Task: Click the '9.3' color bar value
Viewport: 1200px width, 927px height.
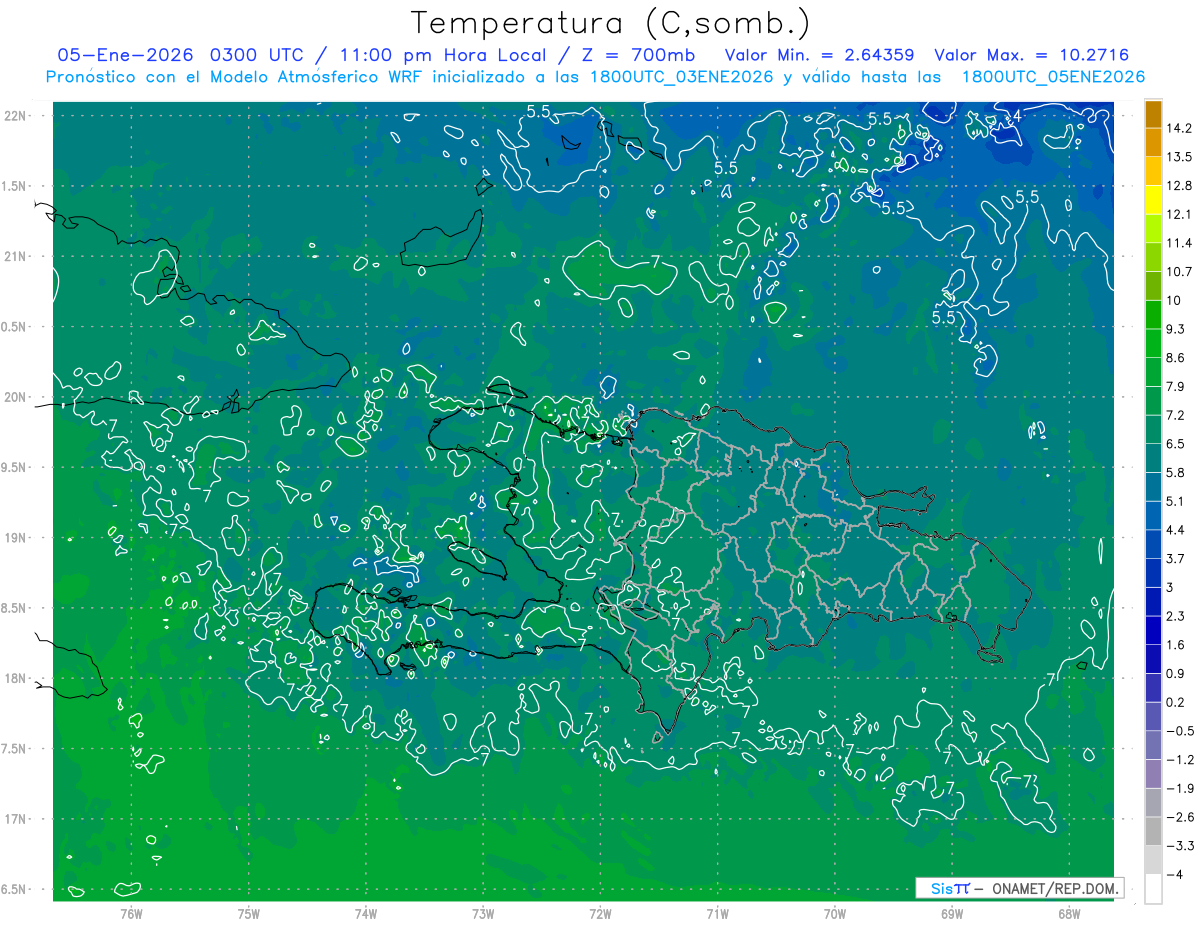Action: [1175, 328]
